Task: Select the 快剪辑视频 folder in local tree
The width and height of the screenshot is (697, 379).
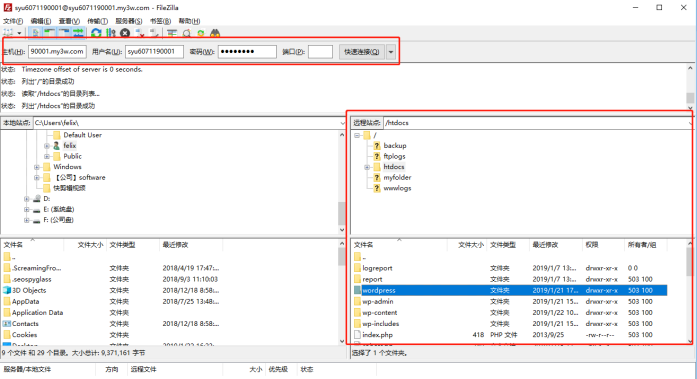Action: (x=69, y=188)
